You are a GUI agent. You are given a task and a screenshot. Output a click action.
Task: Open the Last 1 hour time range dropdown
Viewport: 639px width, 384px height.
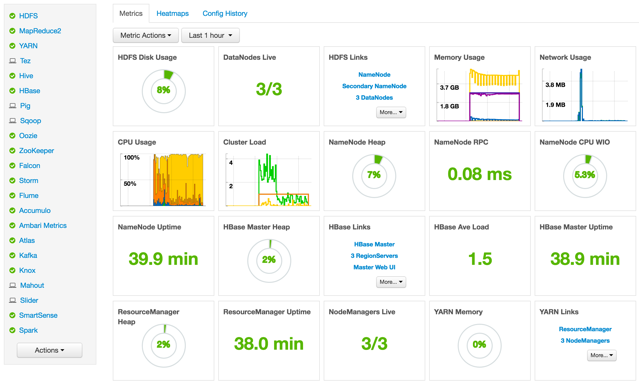(210, 35)
